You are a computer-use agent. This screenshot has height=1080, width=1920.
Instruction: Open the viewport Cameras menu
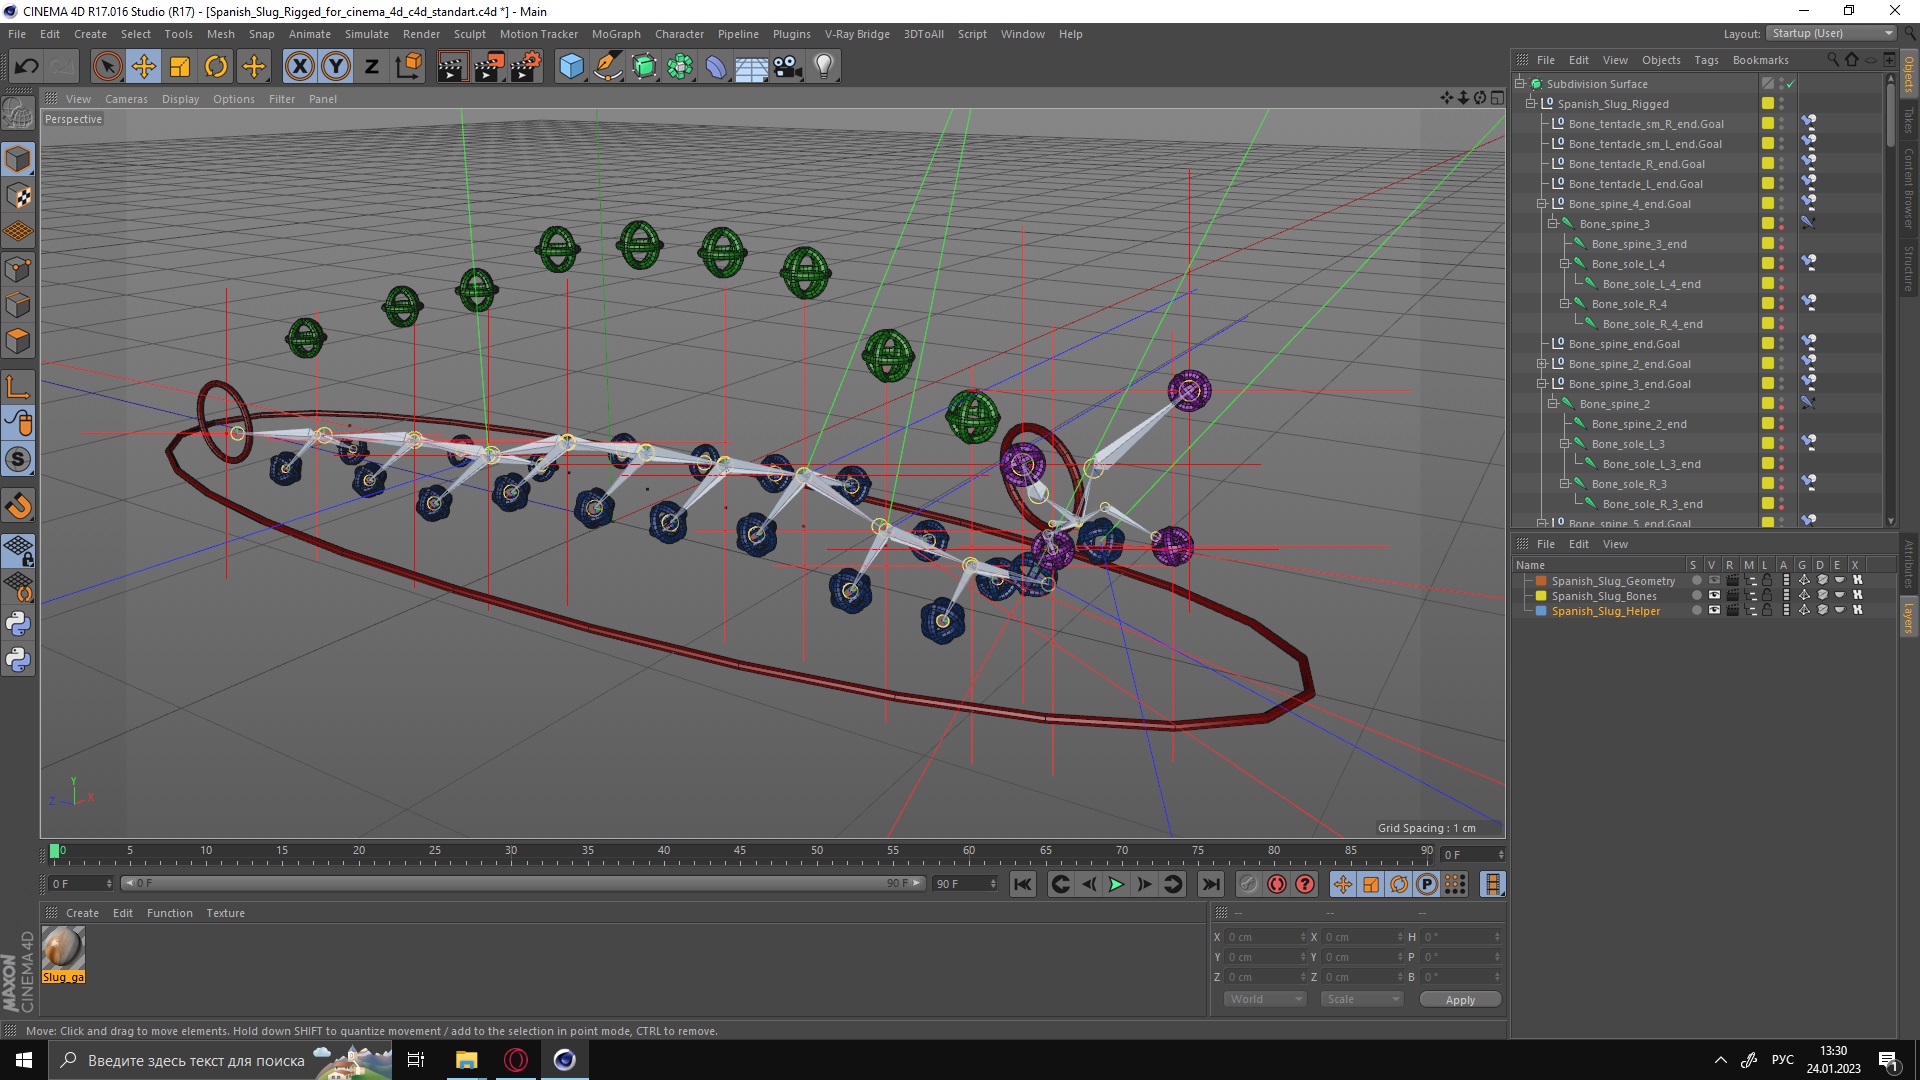tap(126, 99)
